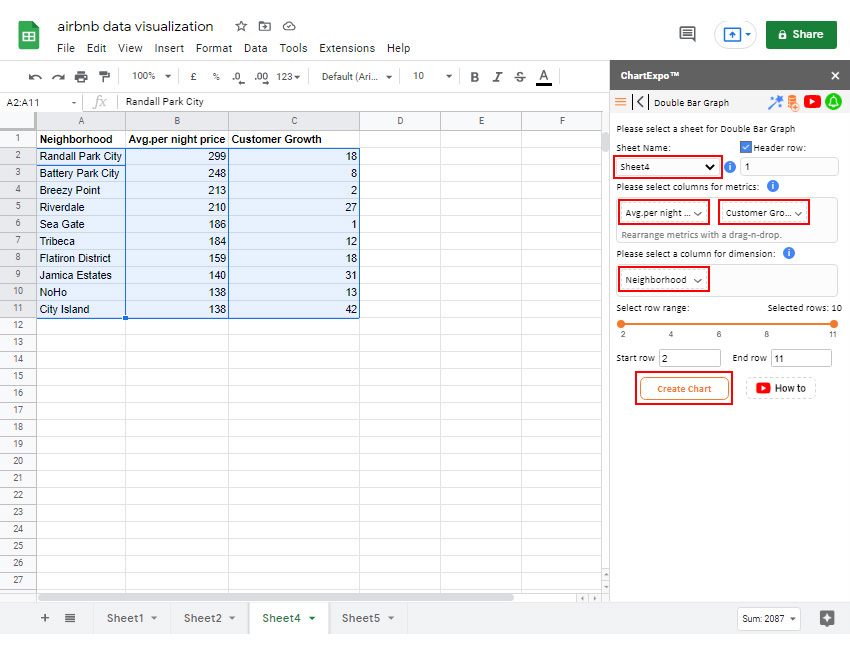Open the Avg.per night metric dropdown
This screenshot has width=850, height=655.
click(664, 213)
